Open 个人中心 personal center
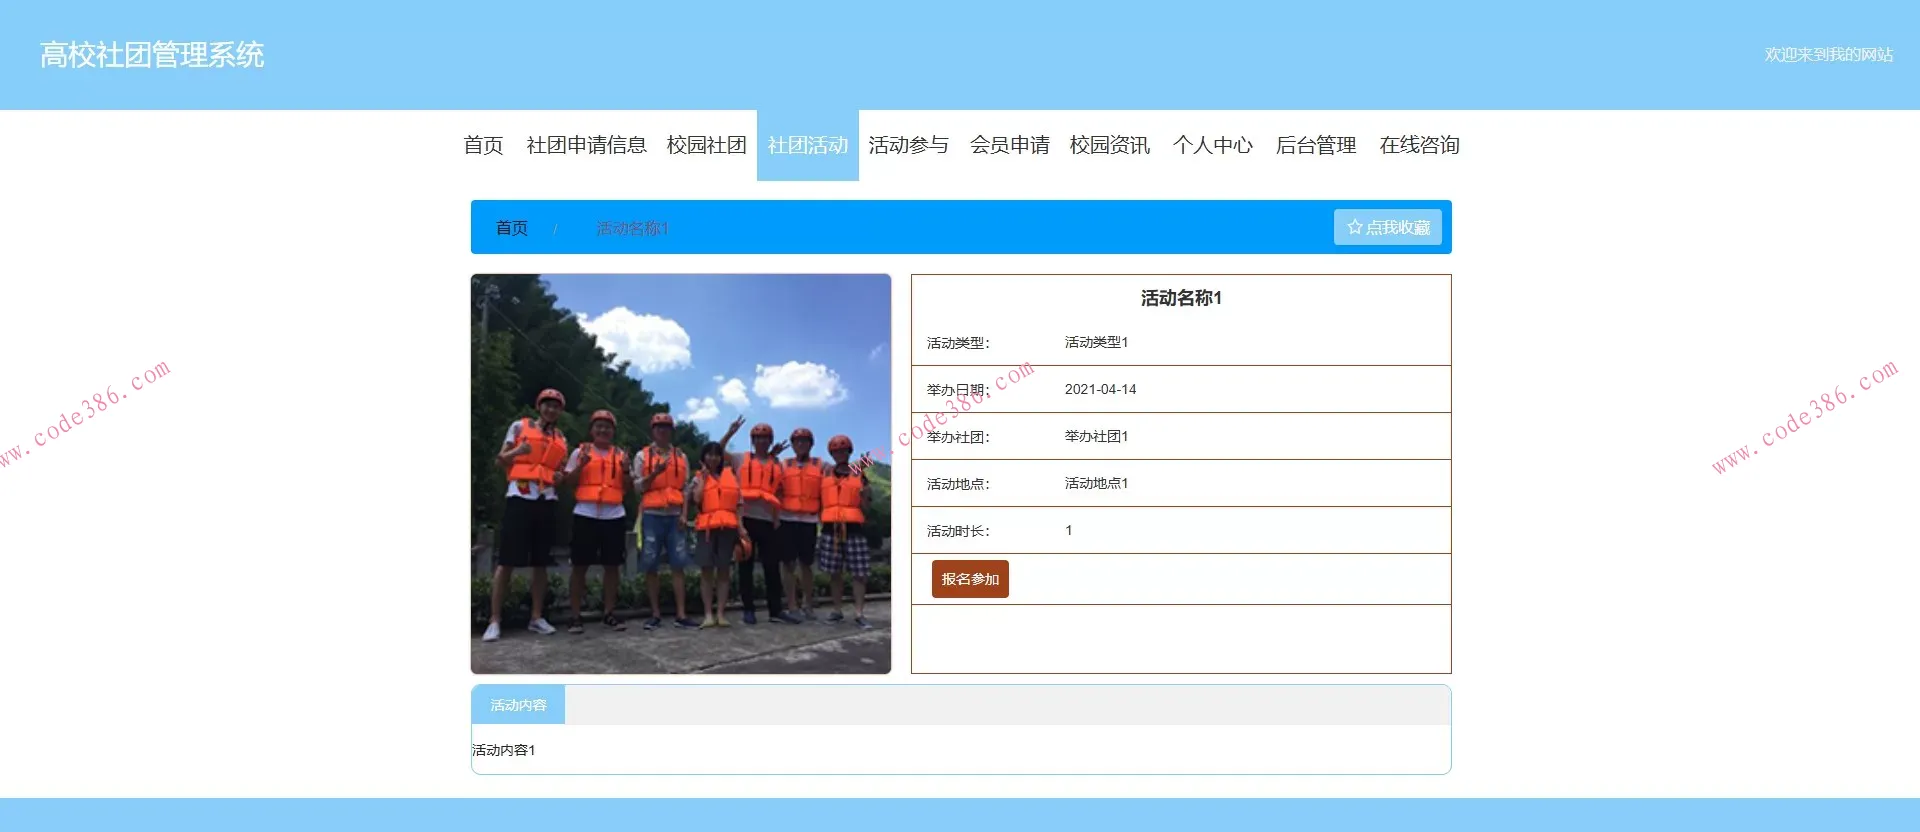Screen dimensions: 1920x832 point(1212,145)
